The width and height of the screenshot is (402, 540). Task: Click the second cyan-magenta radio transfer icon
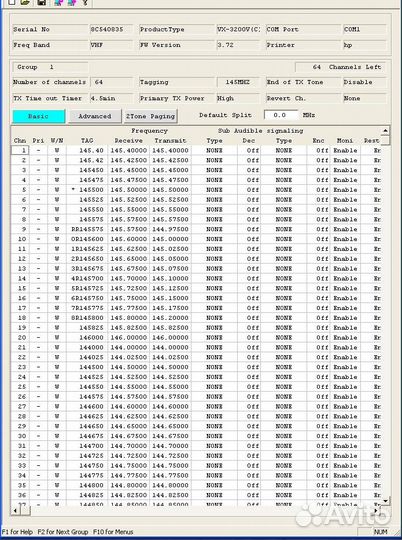(72, 2)
